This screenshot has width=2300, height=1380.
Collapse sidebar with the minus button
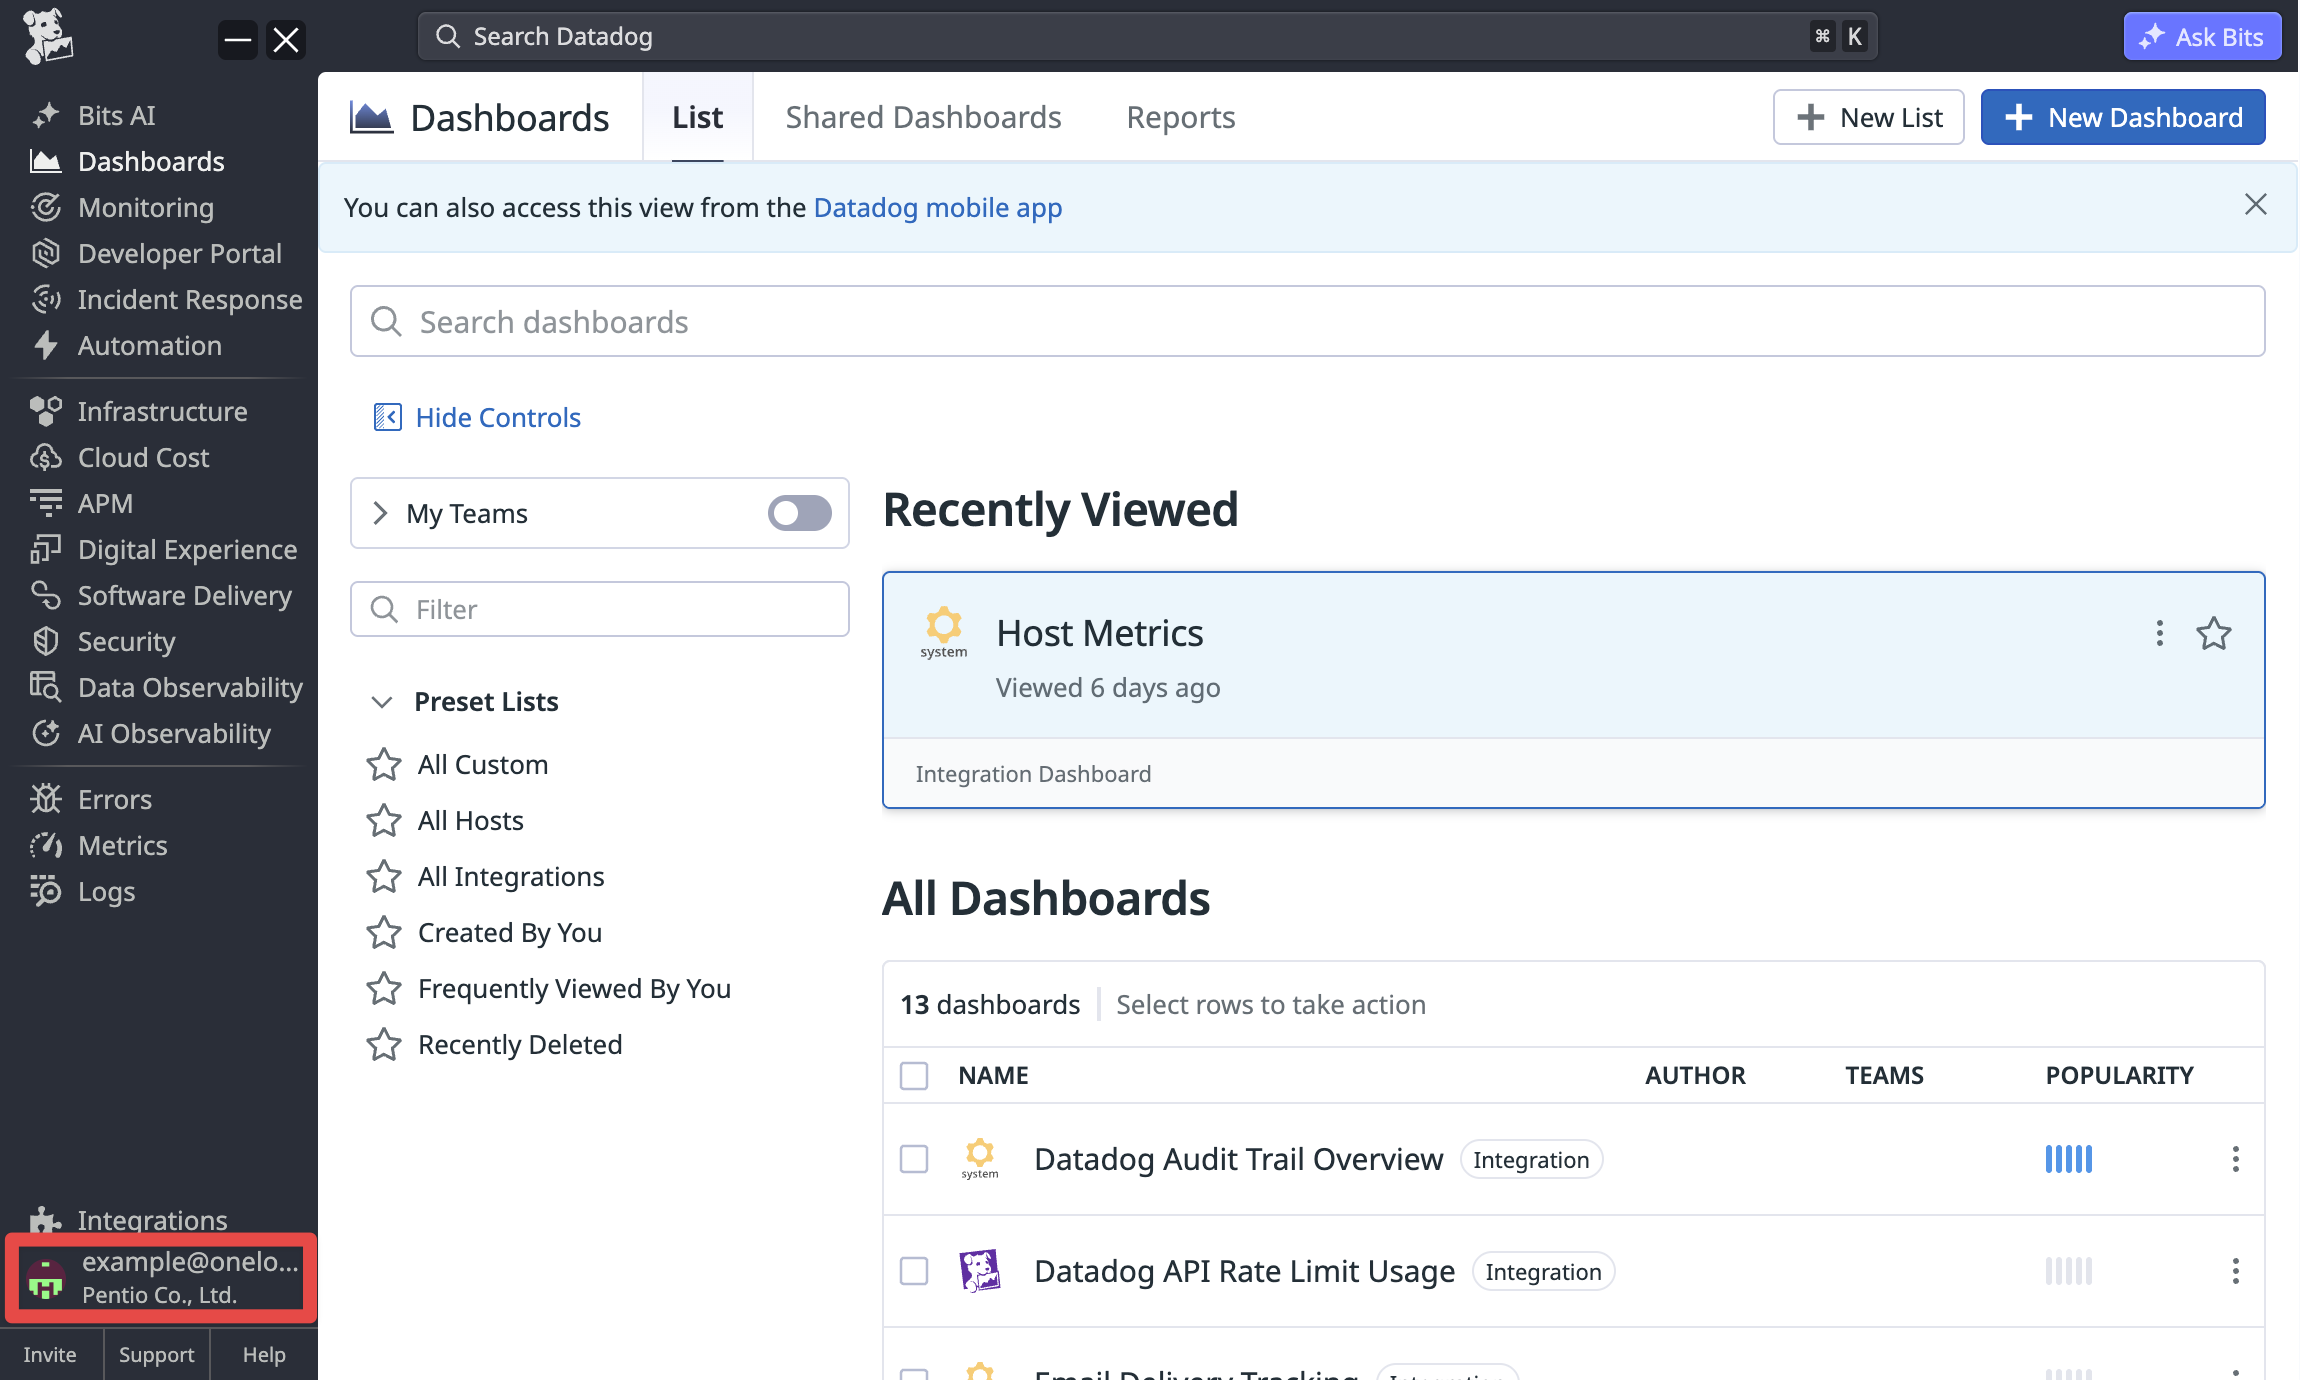point(237,40)
